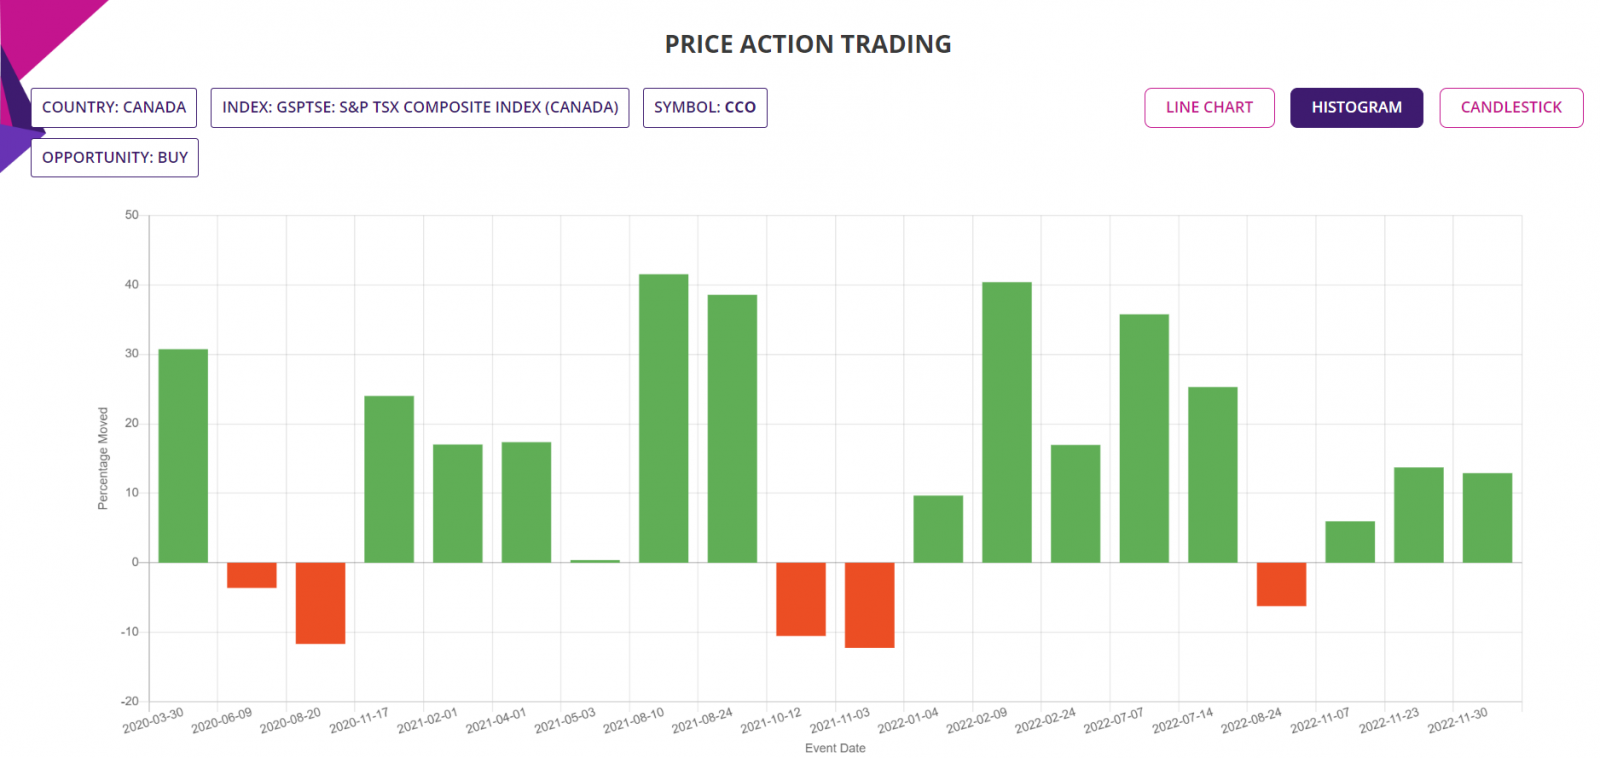Click the green bar for 2022-07-14

[1213, 475]
